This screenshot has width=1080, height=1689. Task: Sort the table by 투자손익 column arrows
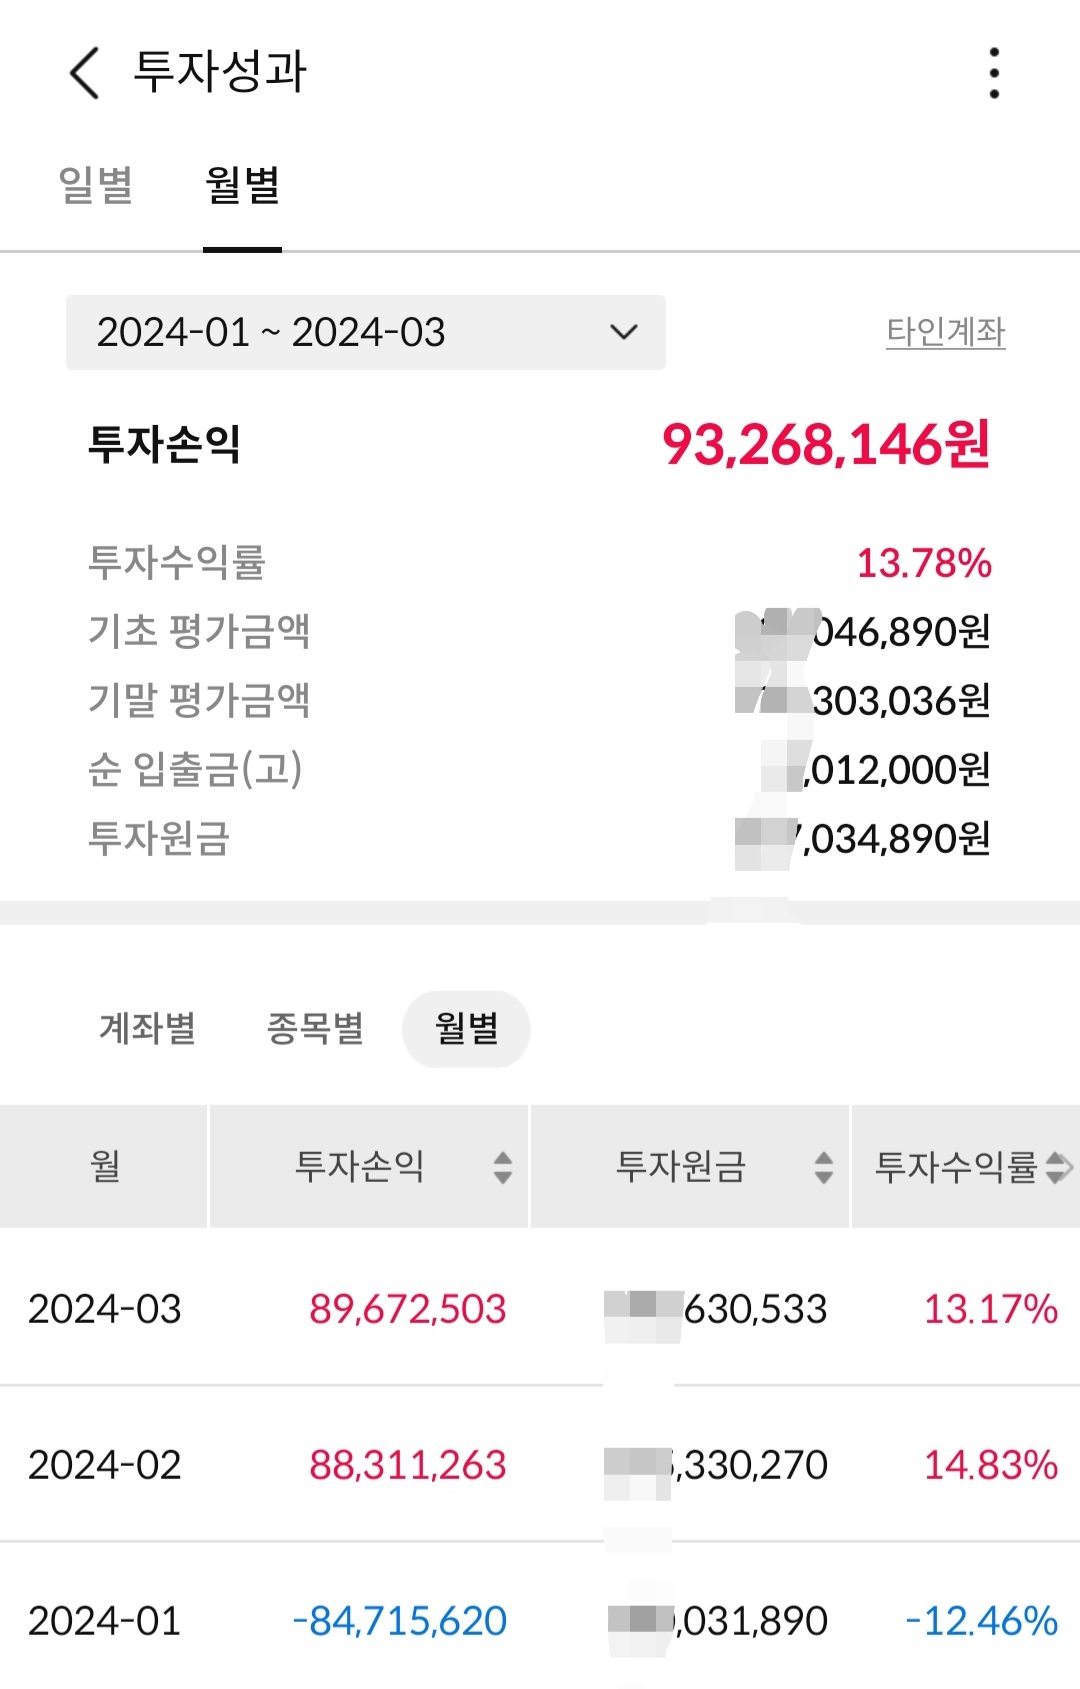click(x=503, y=1167)
